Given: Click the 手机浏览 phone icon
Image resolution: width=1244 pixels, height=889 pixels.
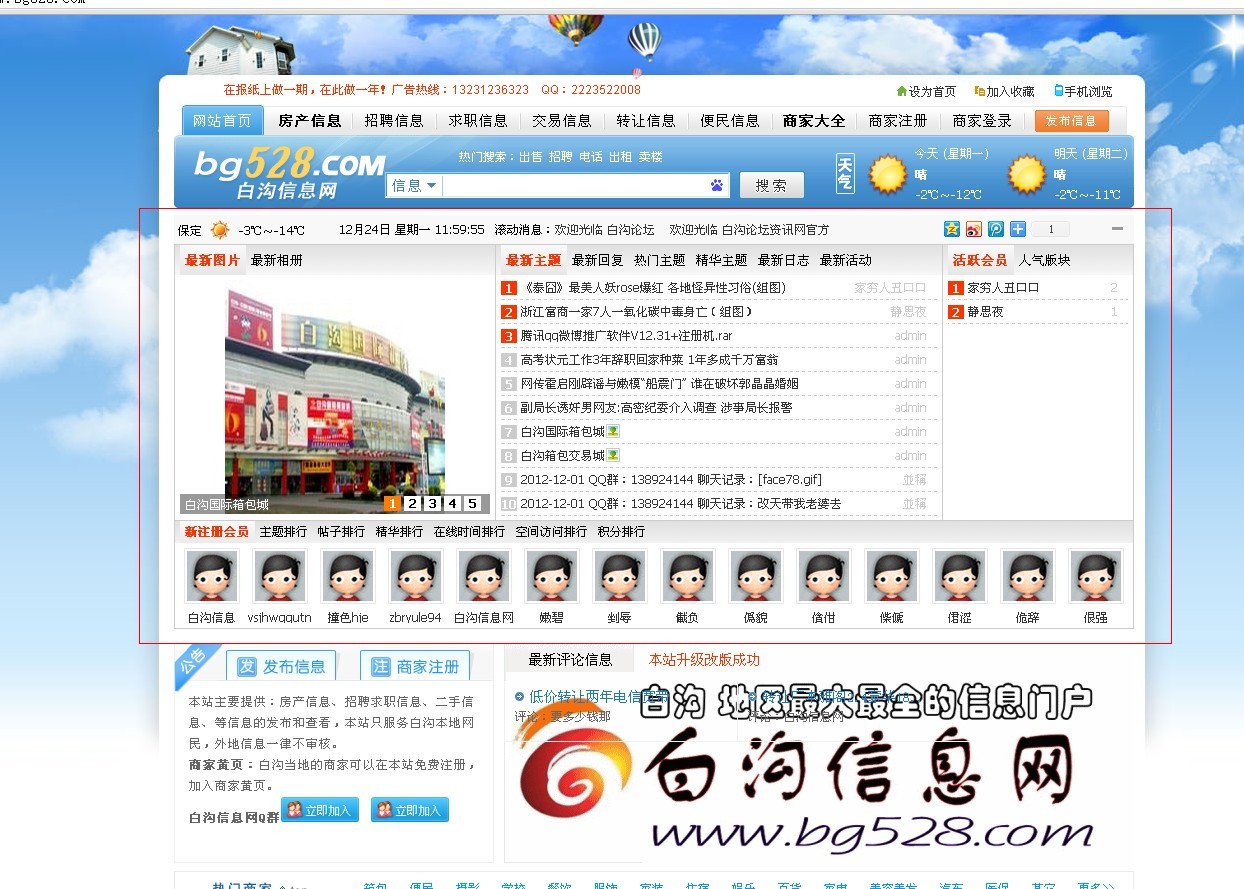Looking at the screenshot, I should (1059, 91).
